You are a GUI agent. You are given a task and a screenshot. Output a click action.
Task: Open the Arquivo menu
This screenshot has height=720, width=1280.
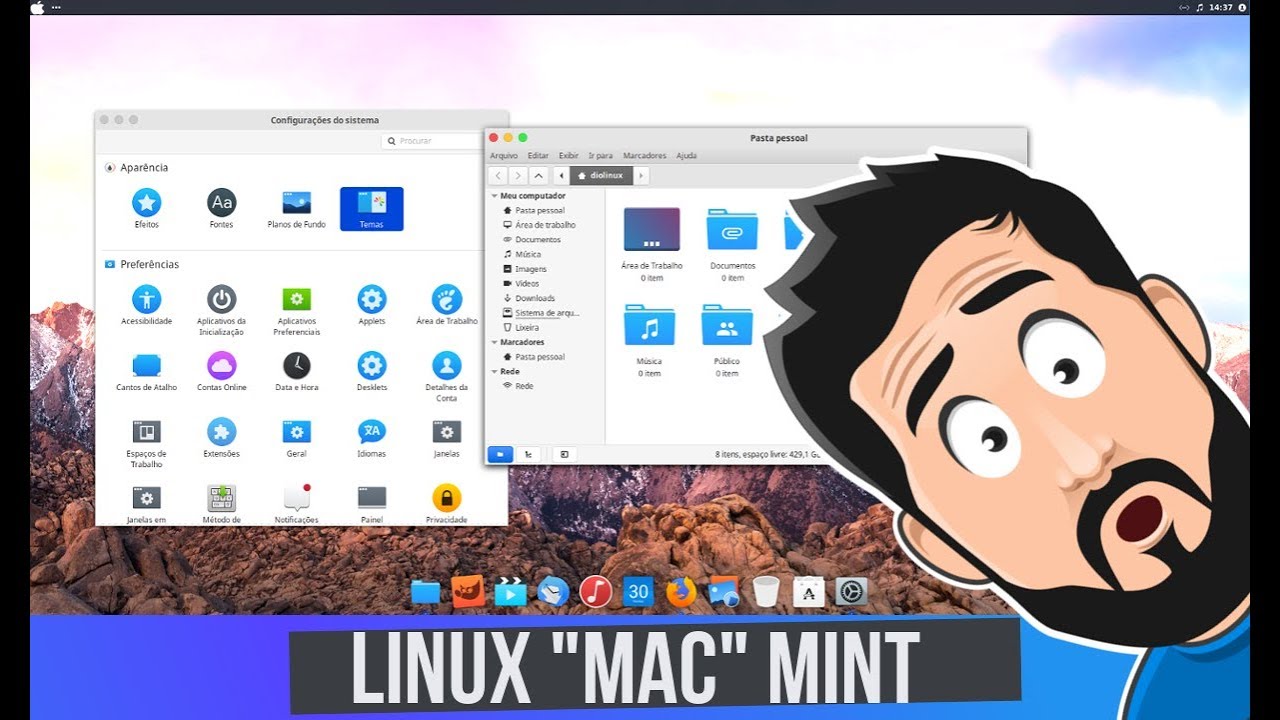pos(504,156)
